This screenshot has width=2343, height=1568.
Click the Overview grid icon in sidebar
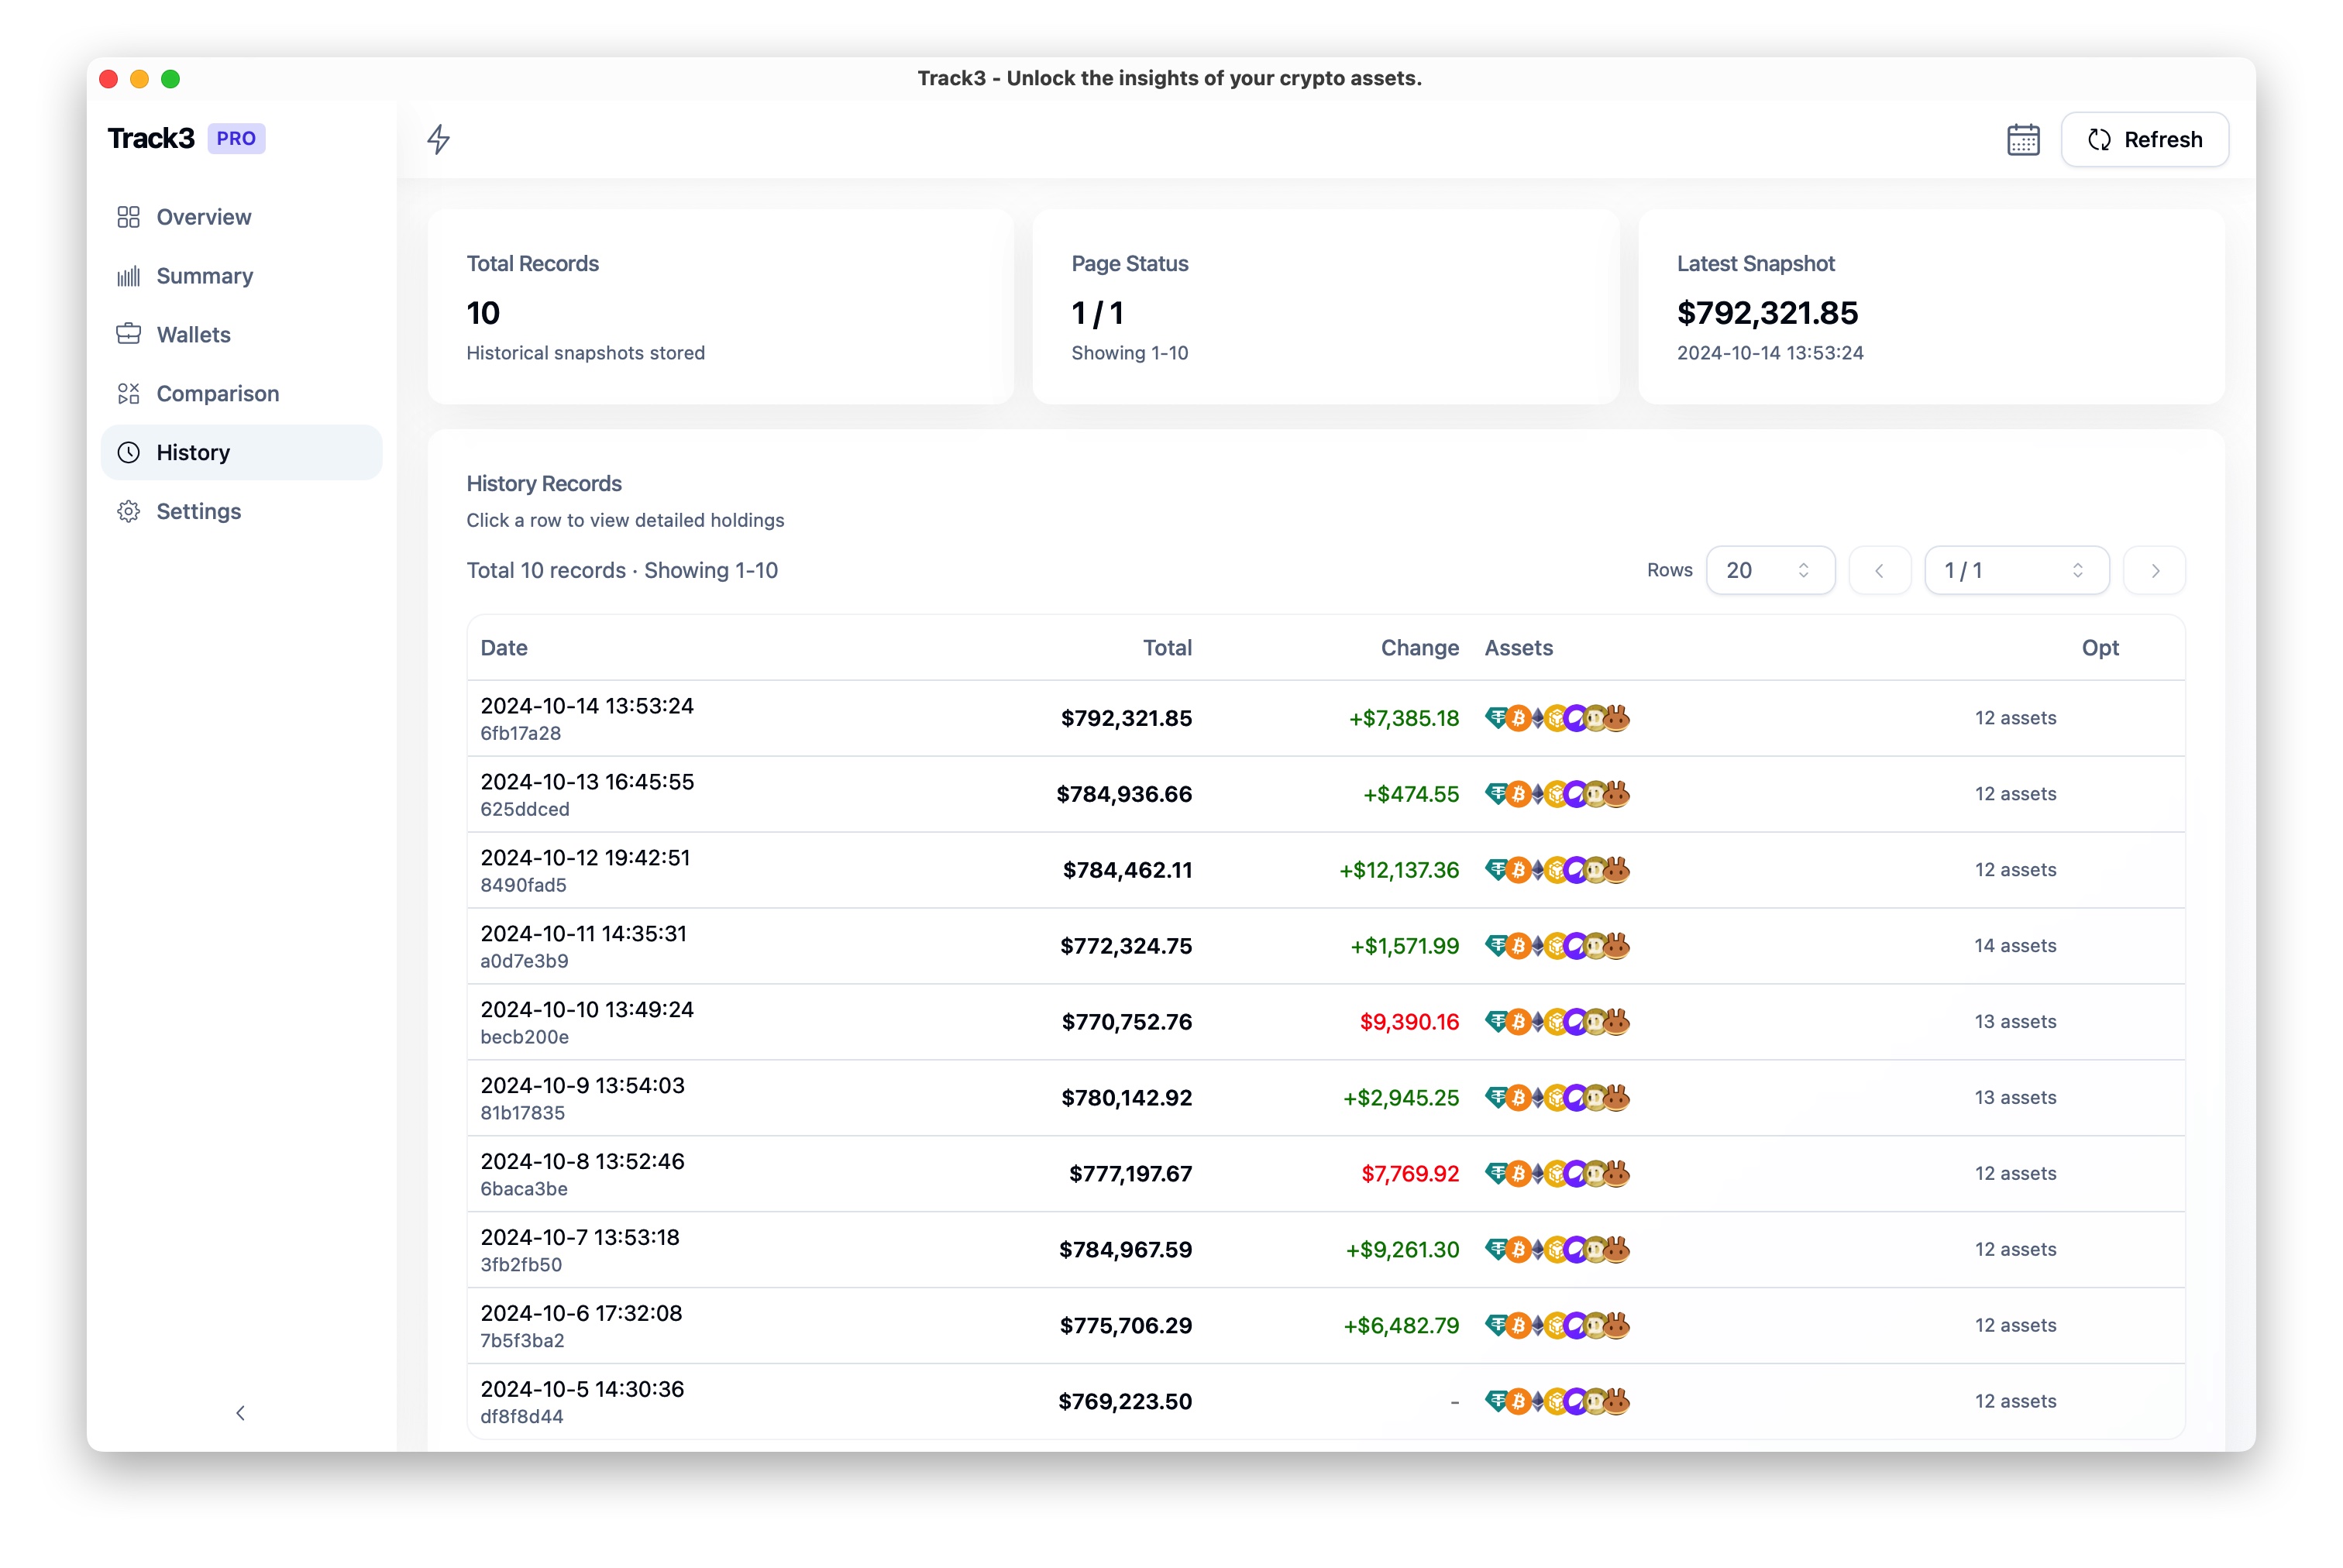[128, 217]
